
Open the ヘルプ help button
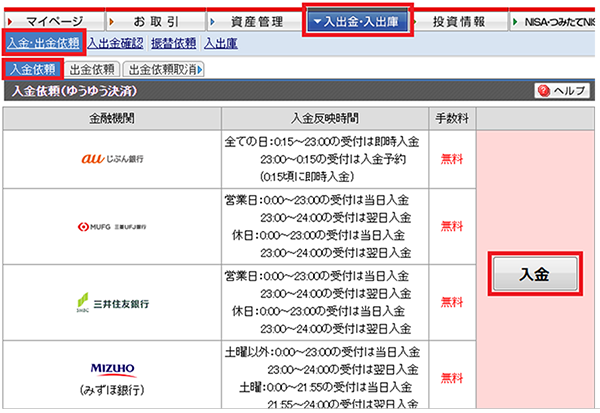tap(562, 90)
